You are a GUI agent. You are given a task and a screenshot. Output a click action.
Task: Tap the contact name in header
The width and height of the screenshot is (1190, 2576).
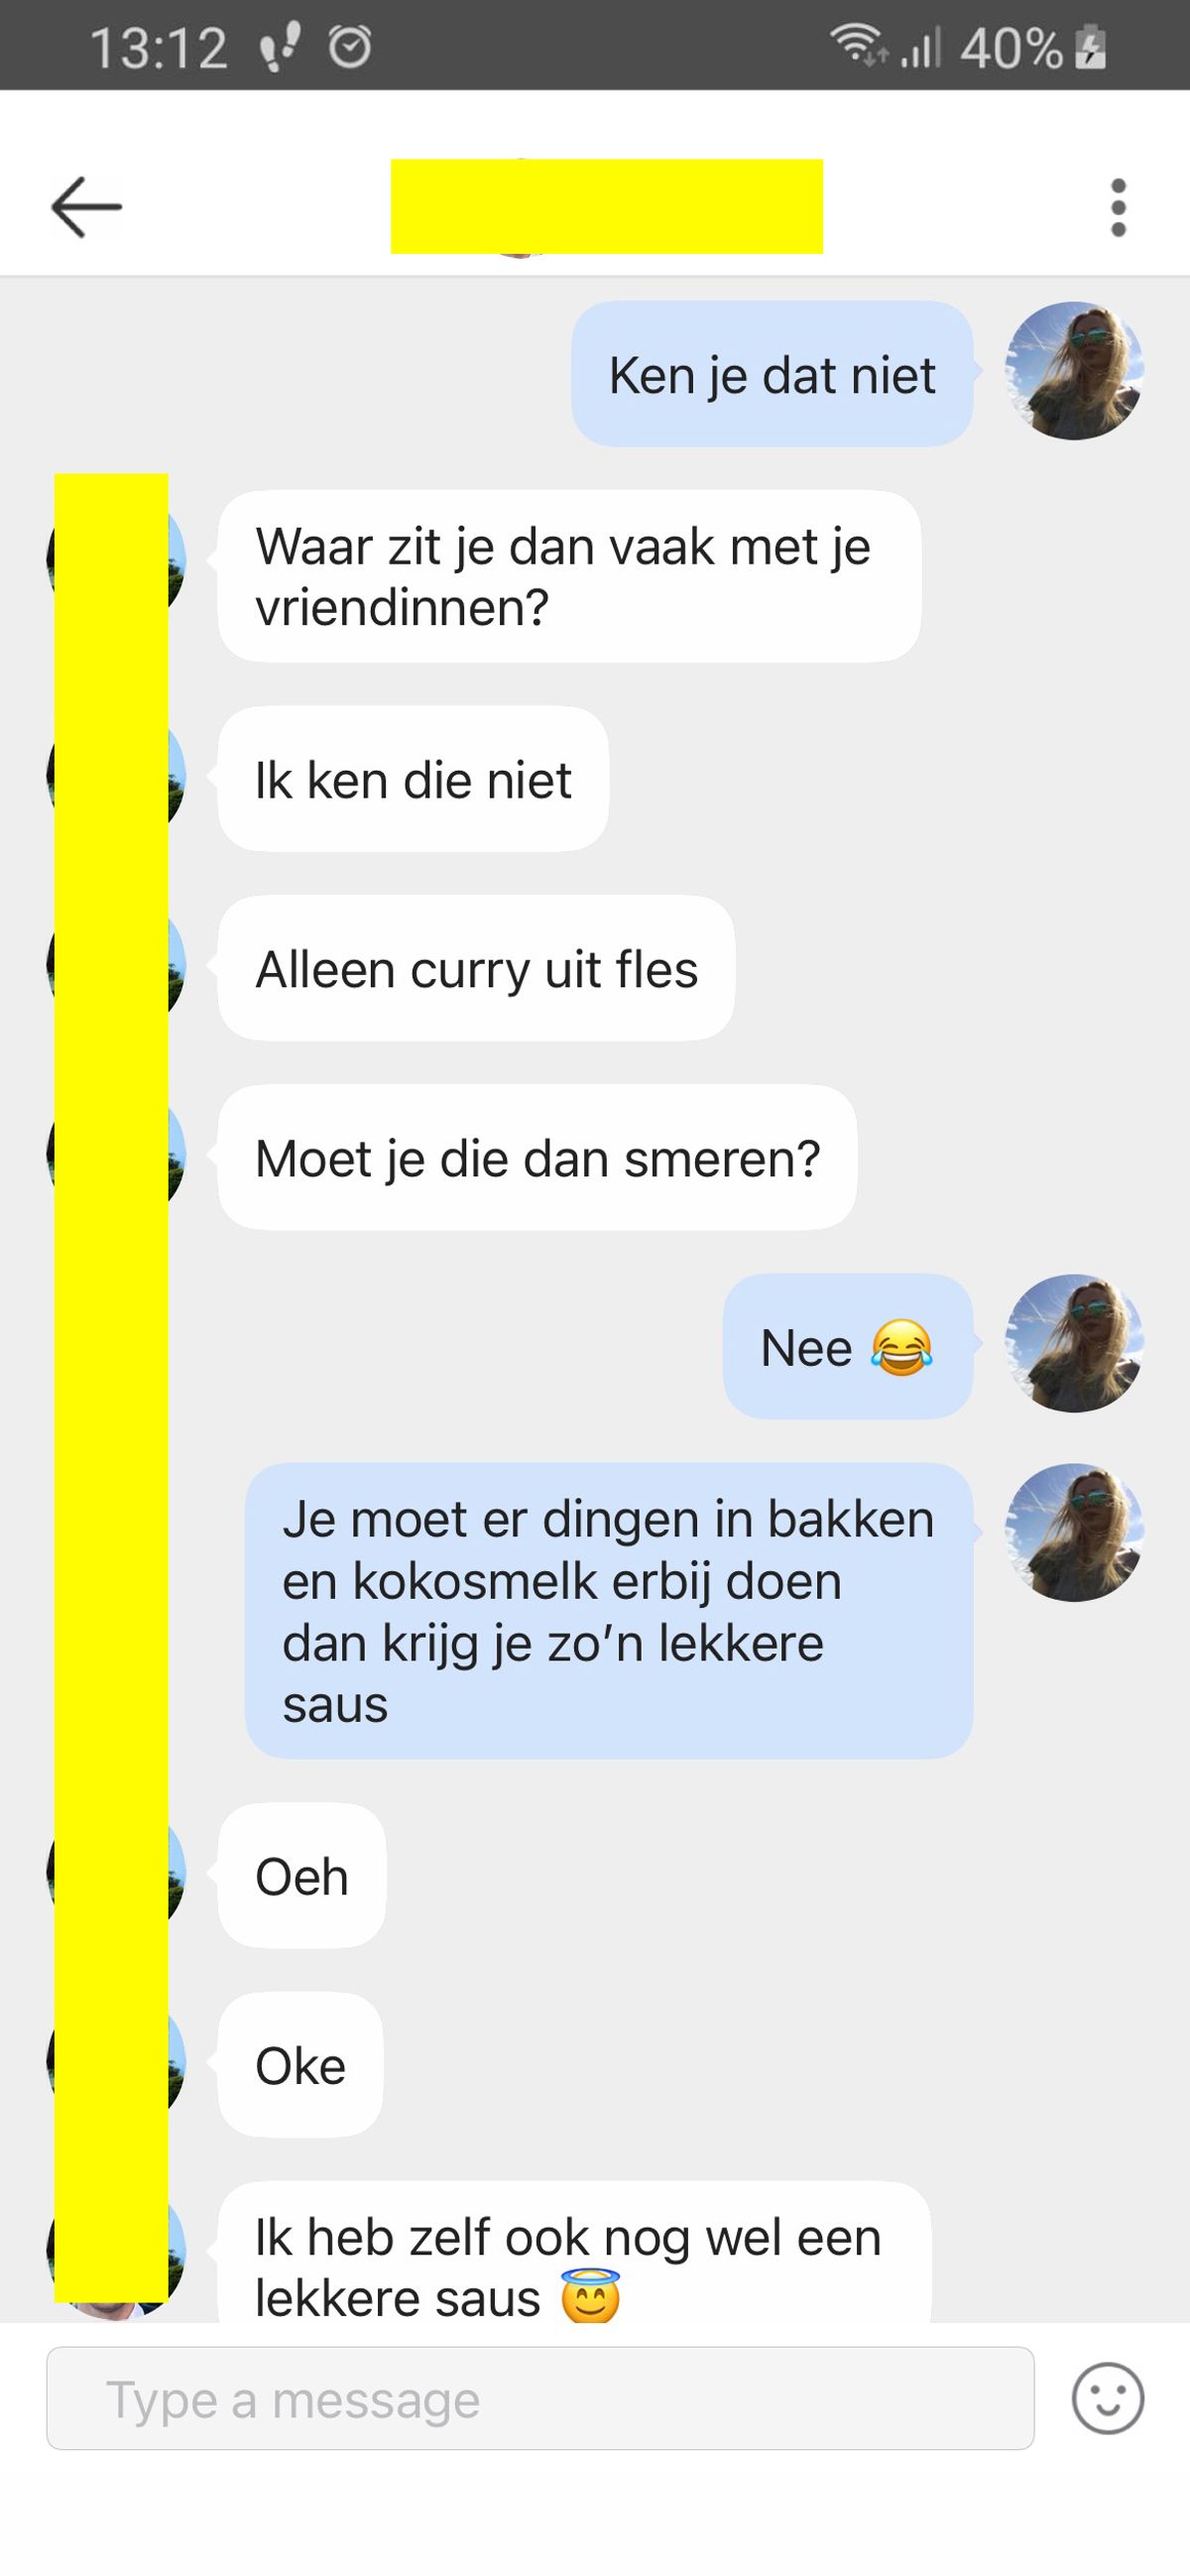tap(606, 206)
